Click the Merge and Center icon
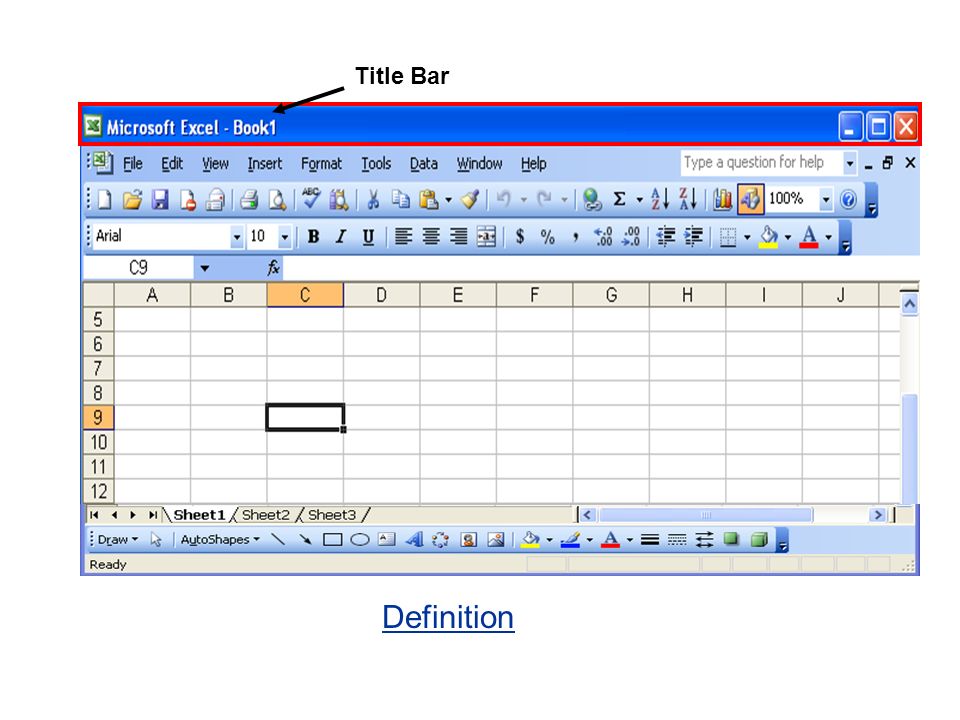This screenshot has height=720, width=960. click(x=486, y=236)
